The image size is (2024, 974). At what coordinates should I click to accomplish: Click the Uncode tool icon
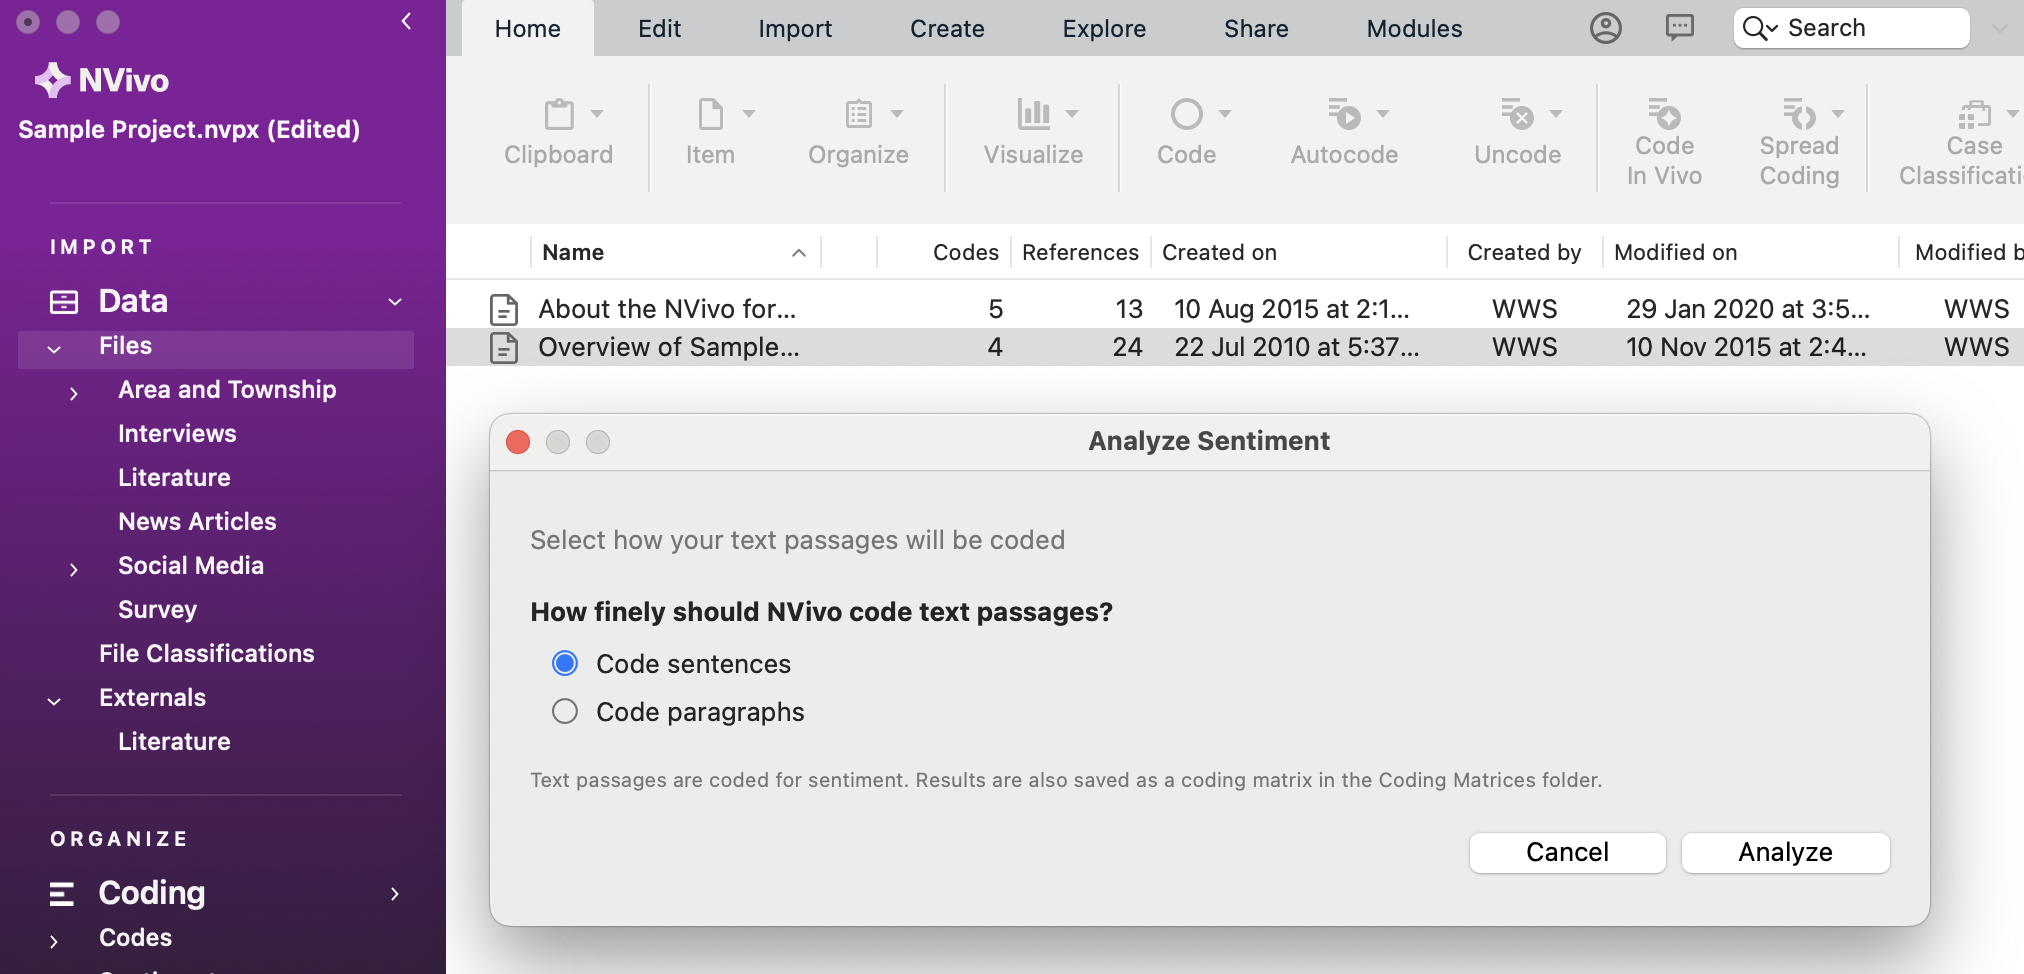pos(1517,115)
